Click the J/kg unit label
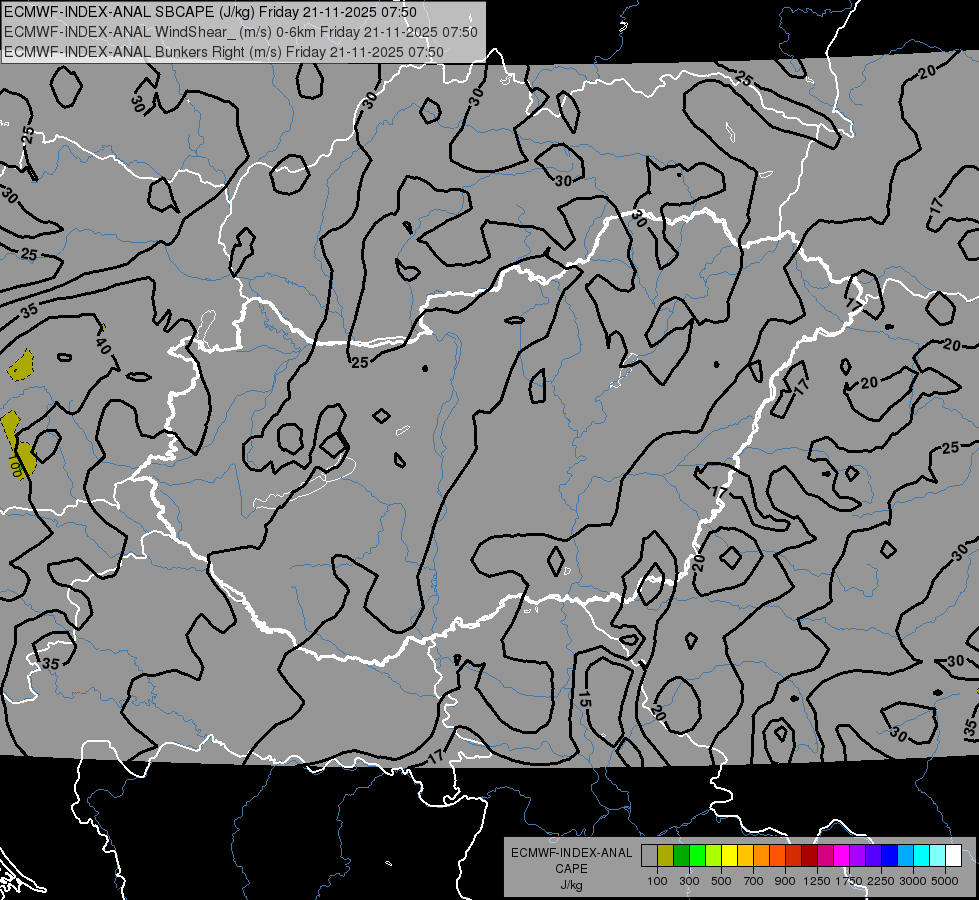Viewport: 979px width, 900px height. (x=571, y=885)
